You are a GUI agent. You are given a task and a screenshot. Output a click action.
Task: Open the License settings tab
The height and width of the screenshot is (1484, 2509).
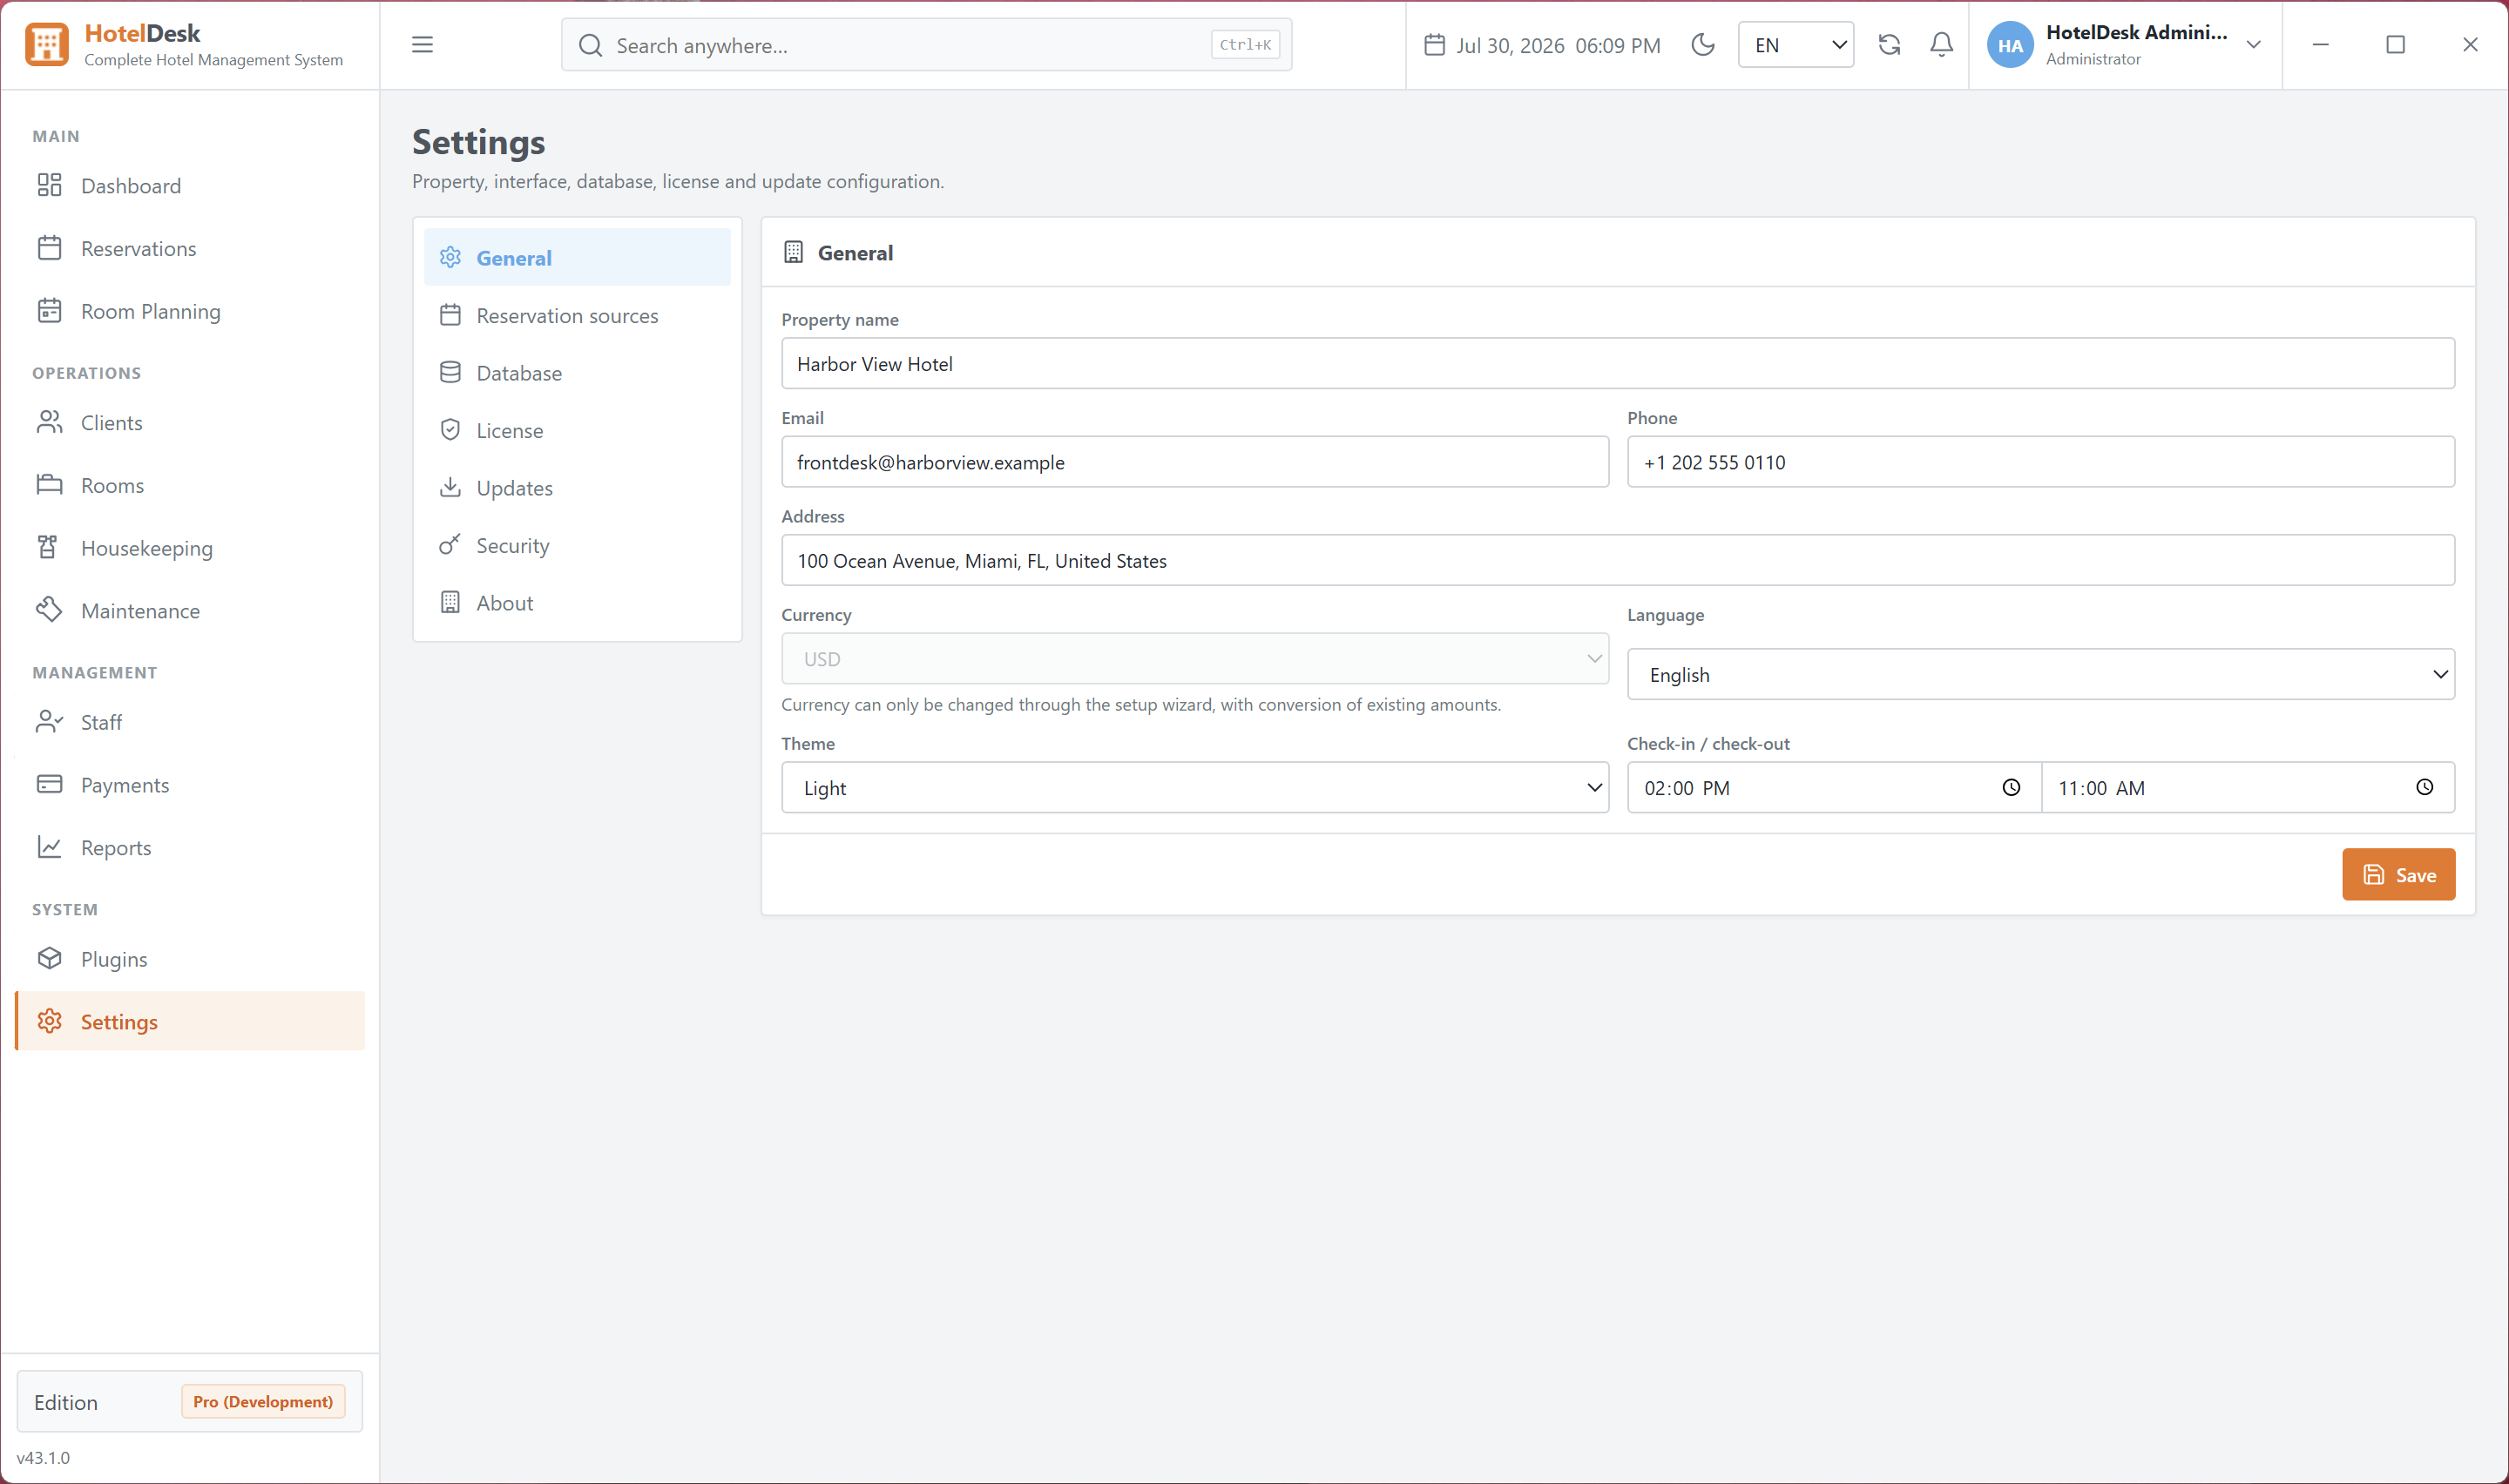click(577, 430)
